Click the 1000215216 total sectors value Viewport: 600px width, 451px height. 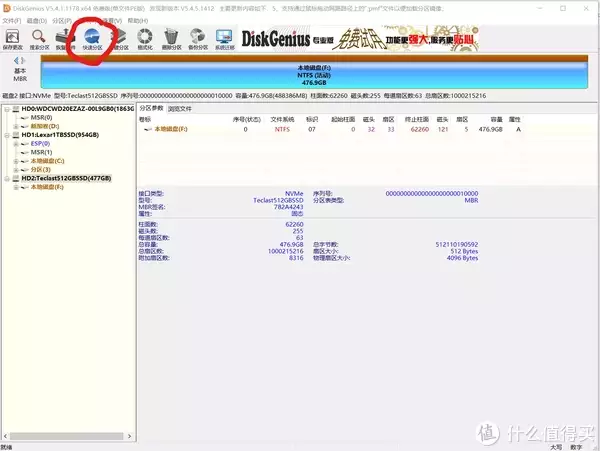285,251
